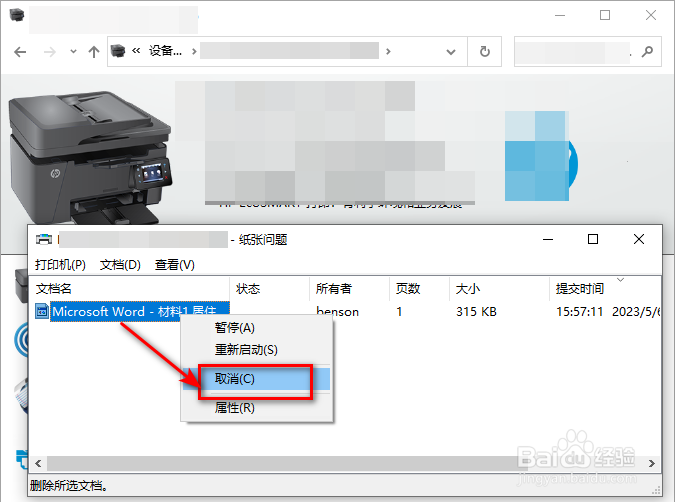Choose 属性(R) from context menu
Image resolution: width=675 pixels, height=502 pixels.
(256, 407)
